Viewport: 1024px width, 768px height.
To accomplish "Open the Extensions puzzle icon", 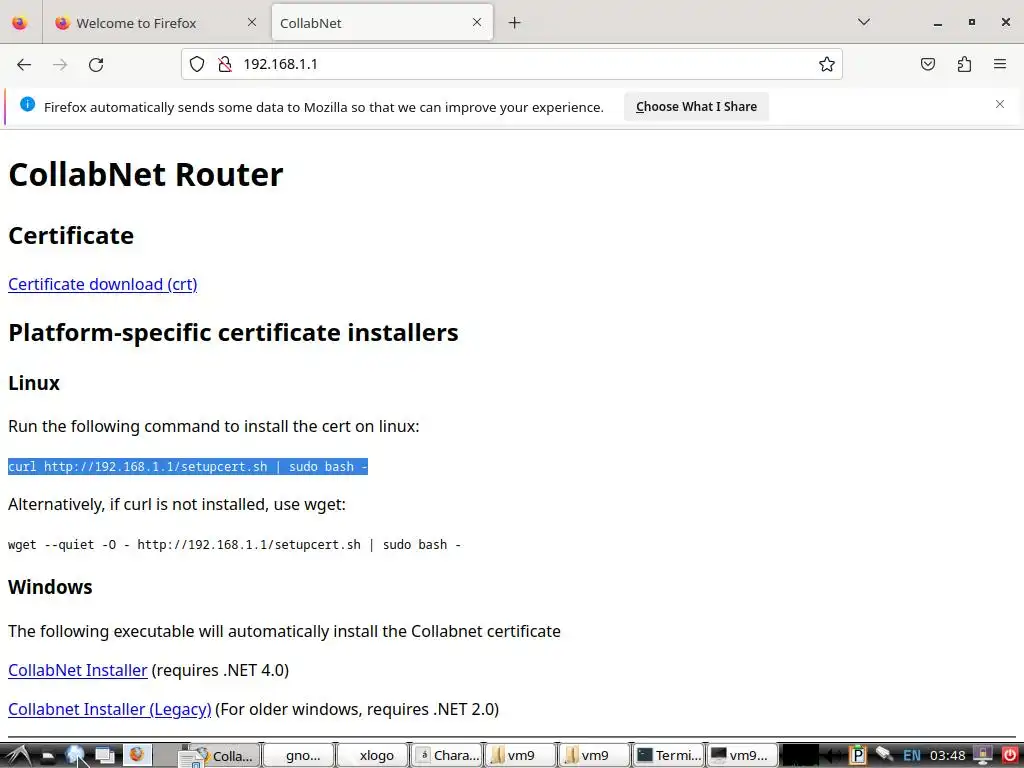I will pyautogui.click(x=964, y=64).
